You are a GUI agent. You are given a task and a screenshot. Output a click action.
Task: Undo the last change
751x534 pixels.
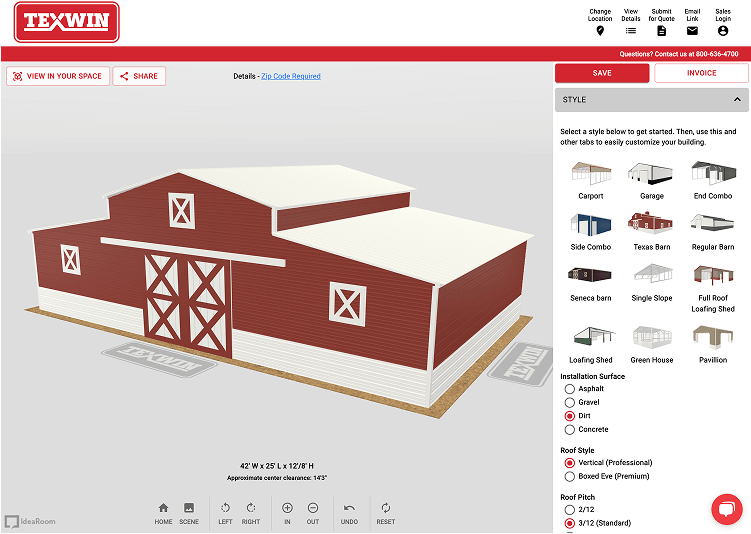click(x=349, y=508)
